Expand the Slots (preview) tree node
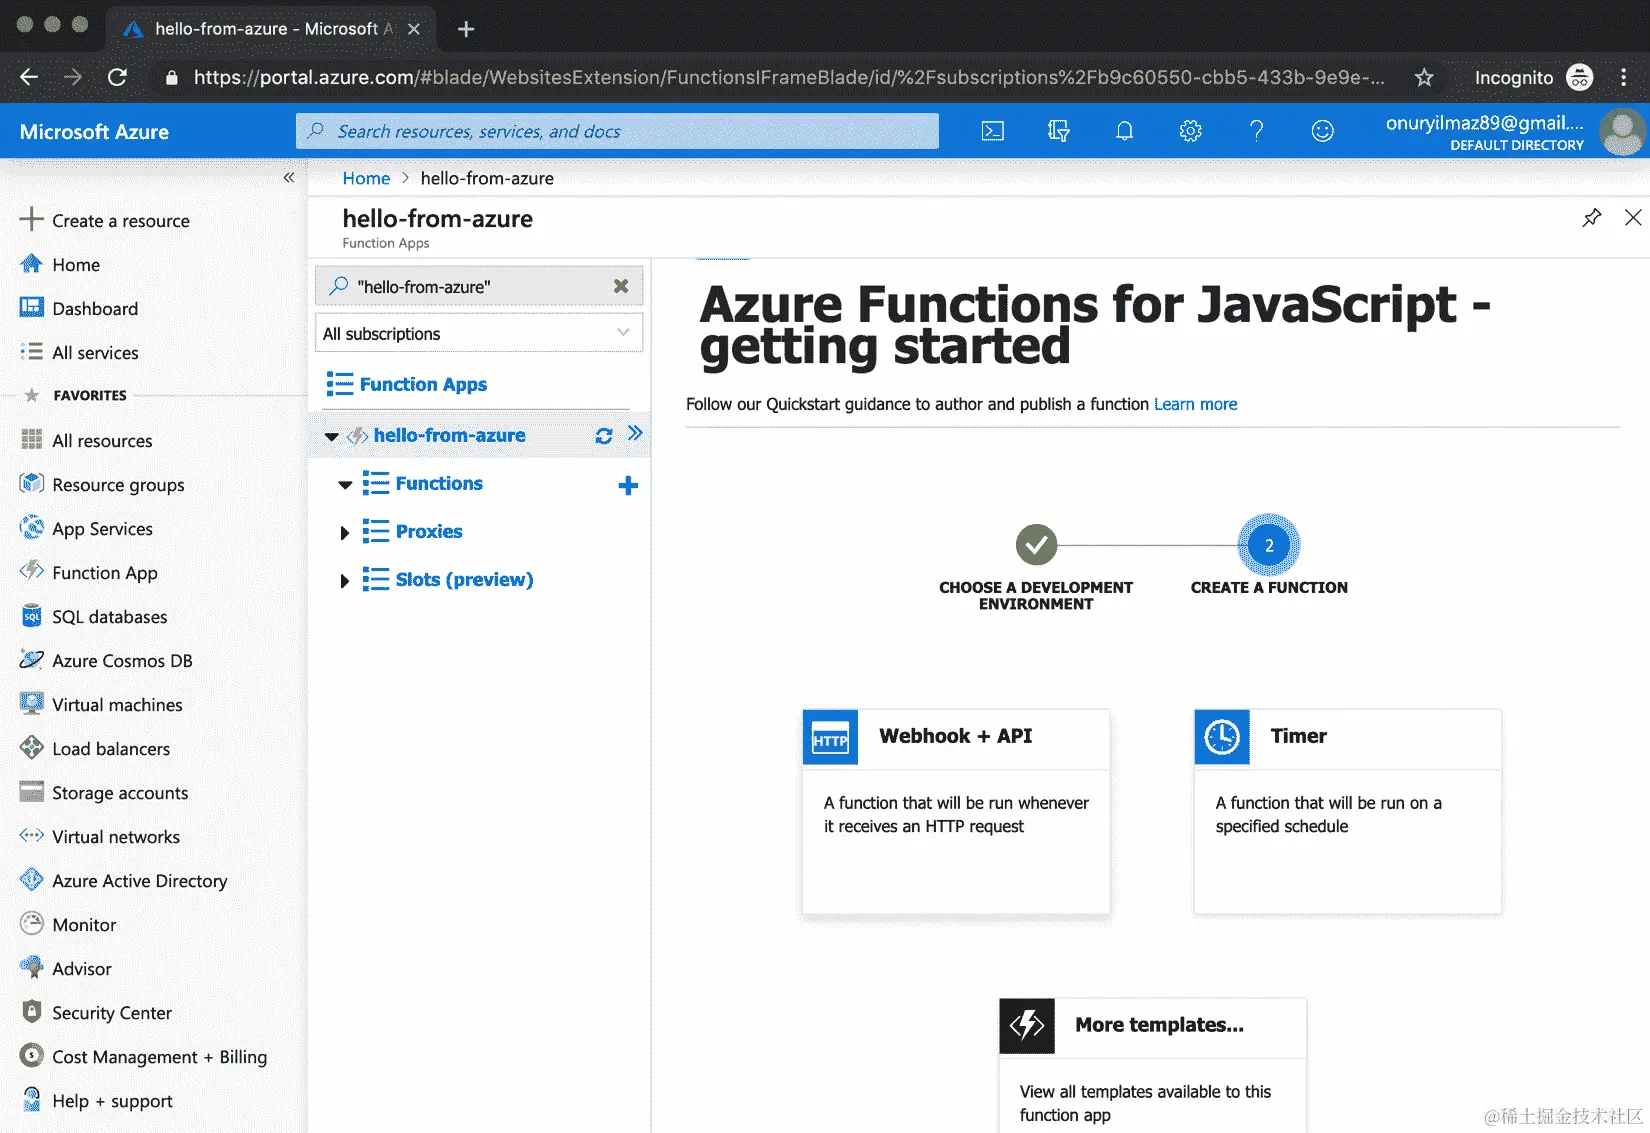Image resolution: width=1650 pixels, height=1133 pixels. (x=344, y=581)
